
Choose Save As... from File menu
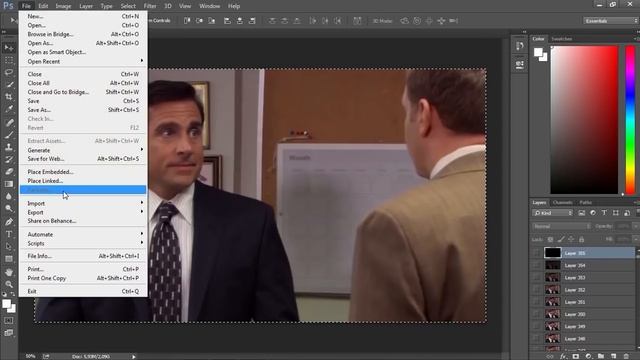[83, 109]
